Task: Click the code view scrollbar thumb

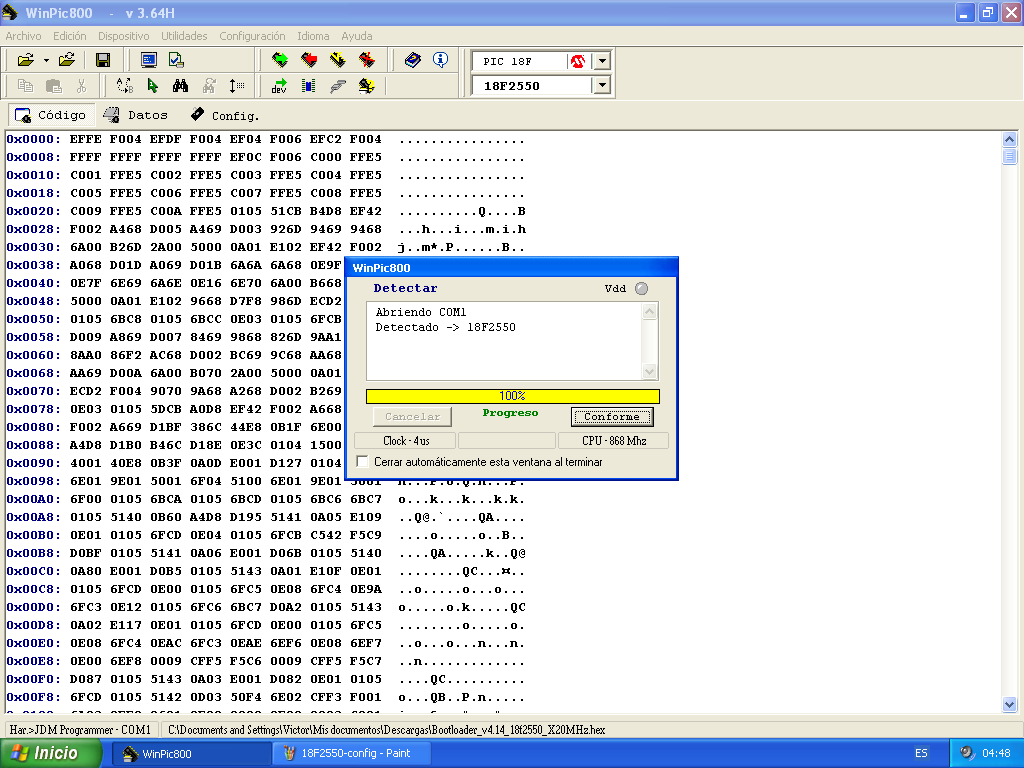Action: click(1009, 157)
